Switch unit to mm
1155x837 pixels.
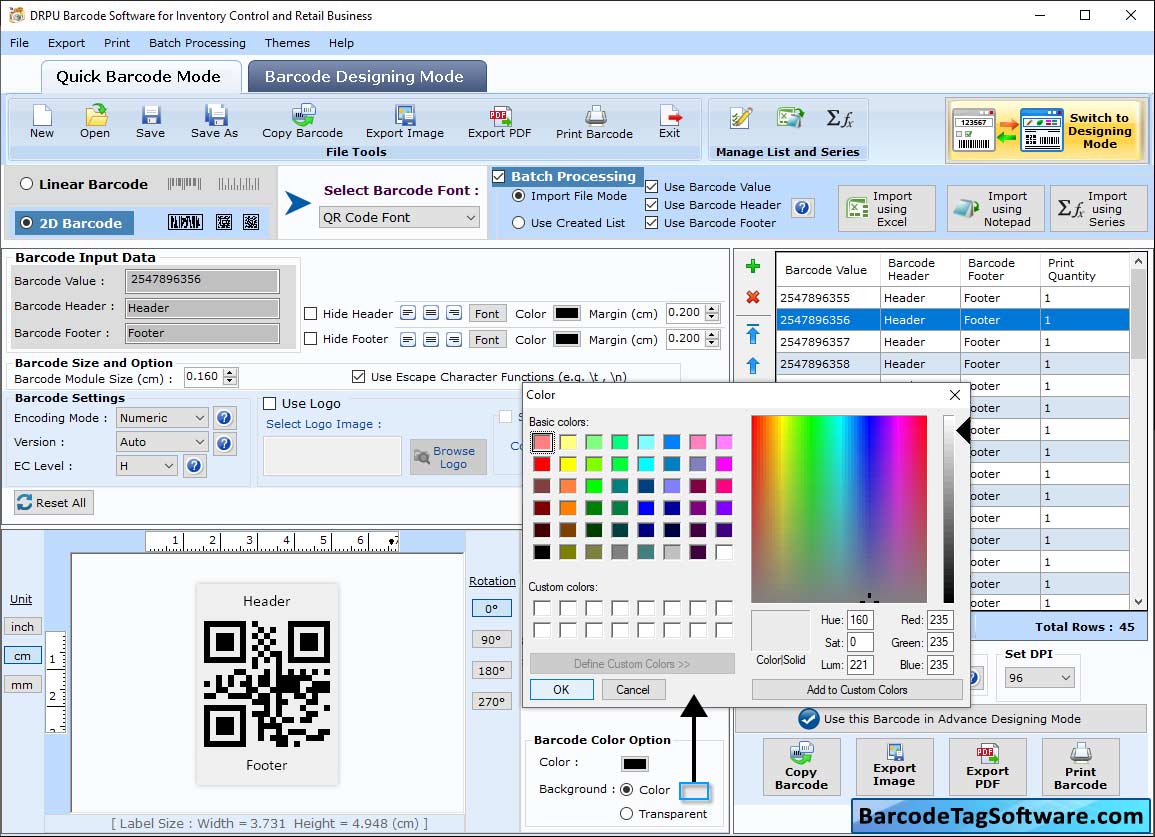coord(22,684)
